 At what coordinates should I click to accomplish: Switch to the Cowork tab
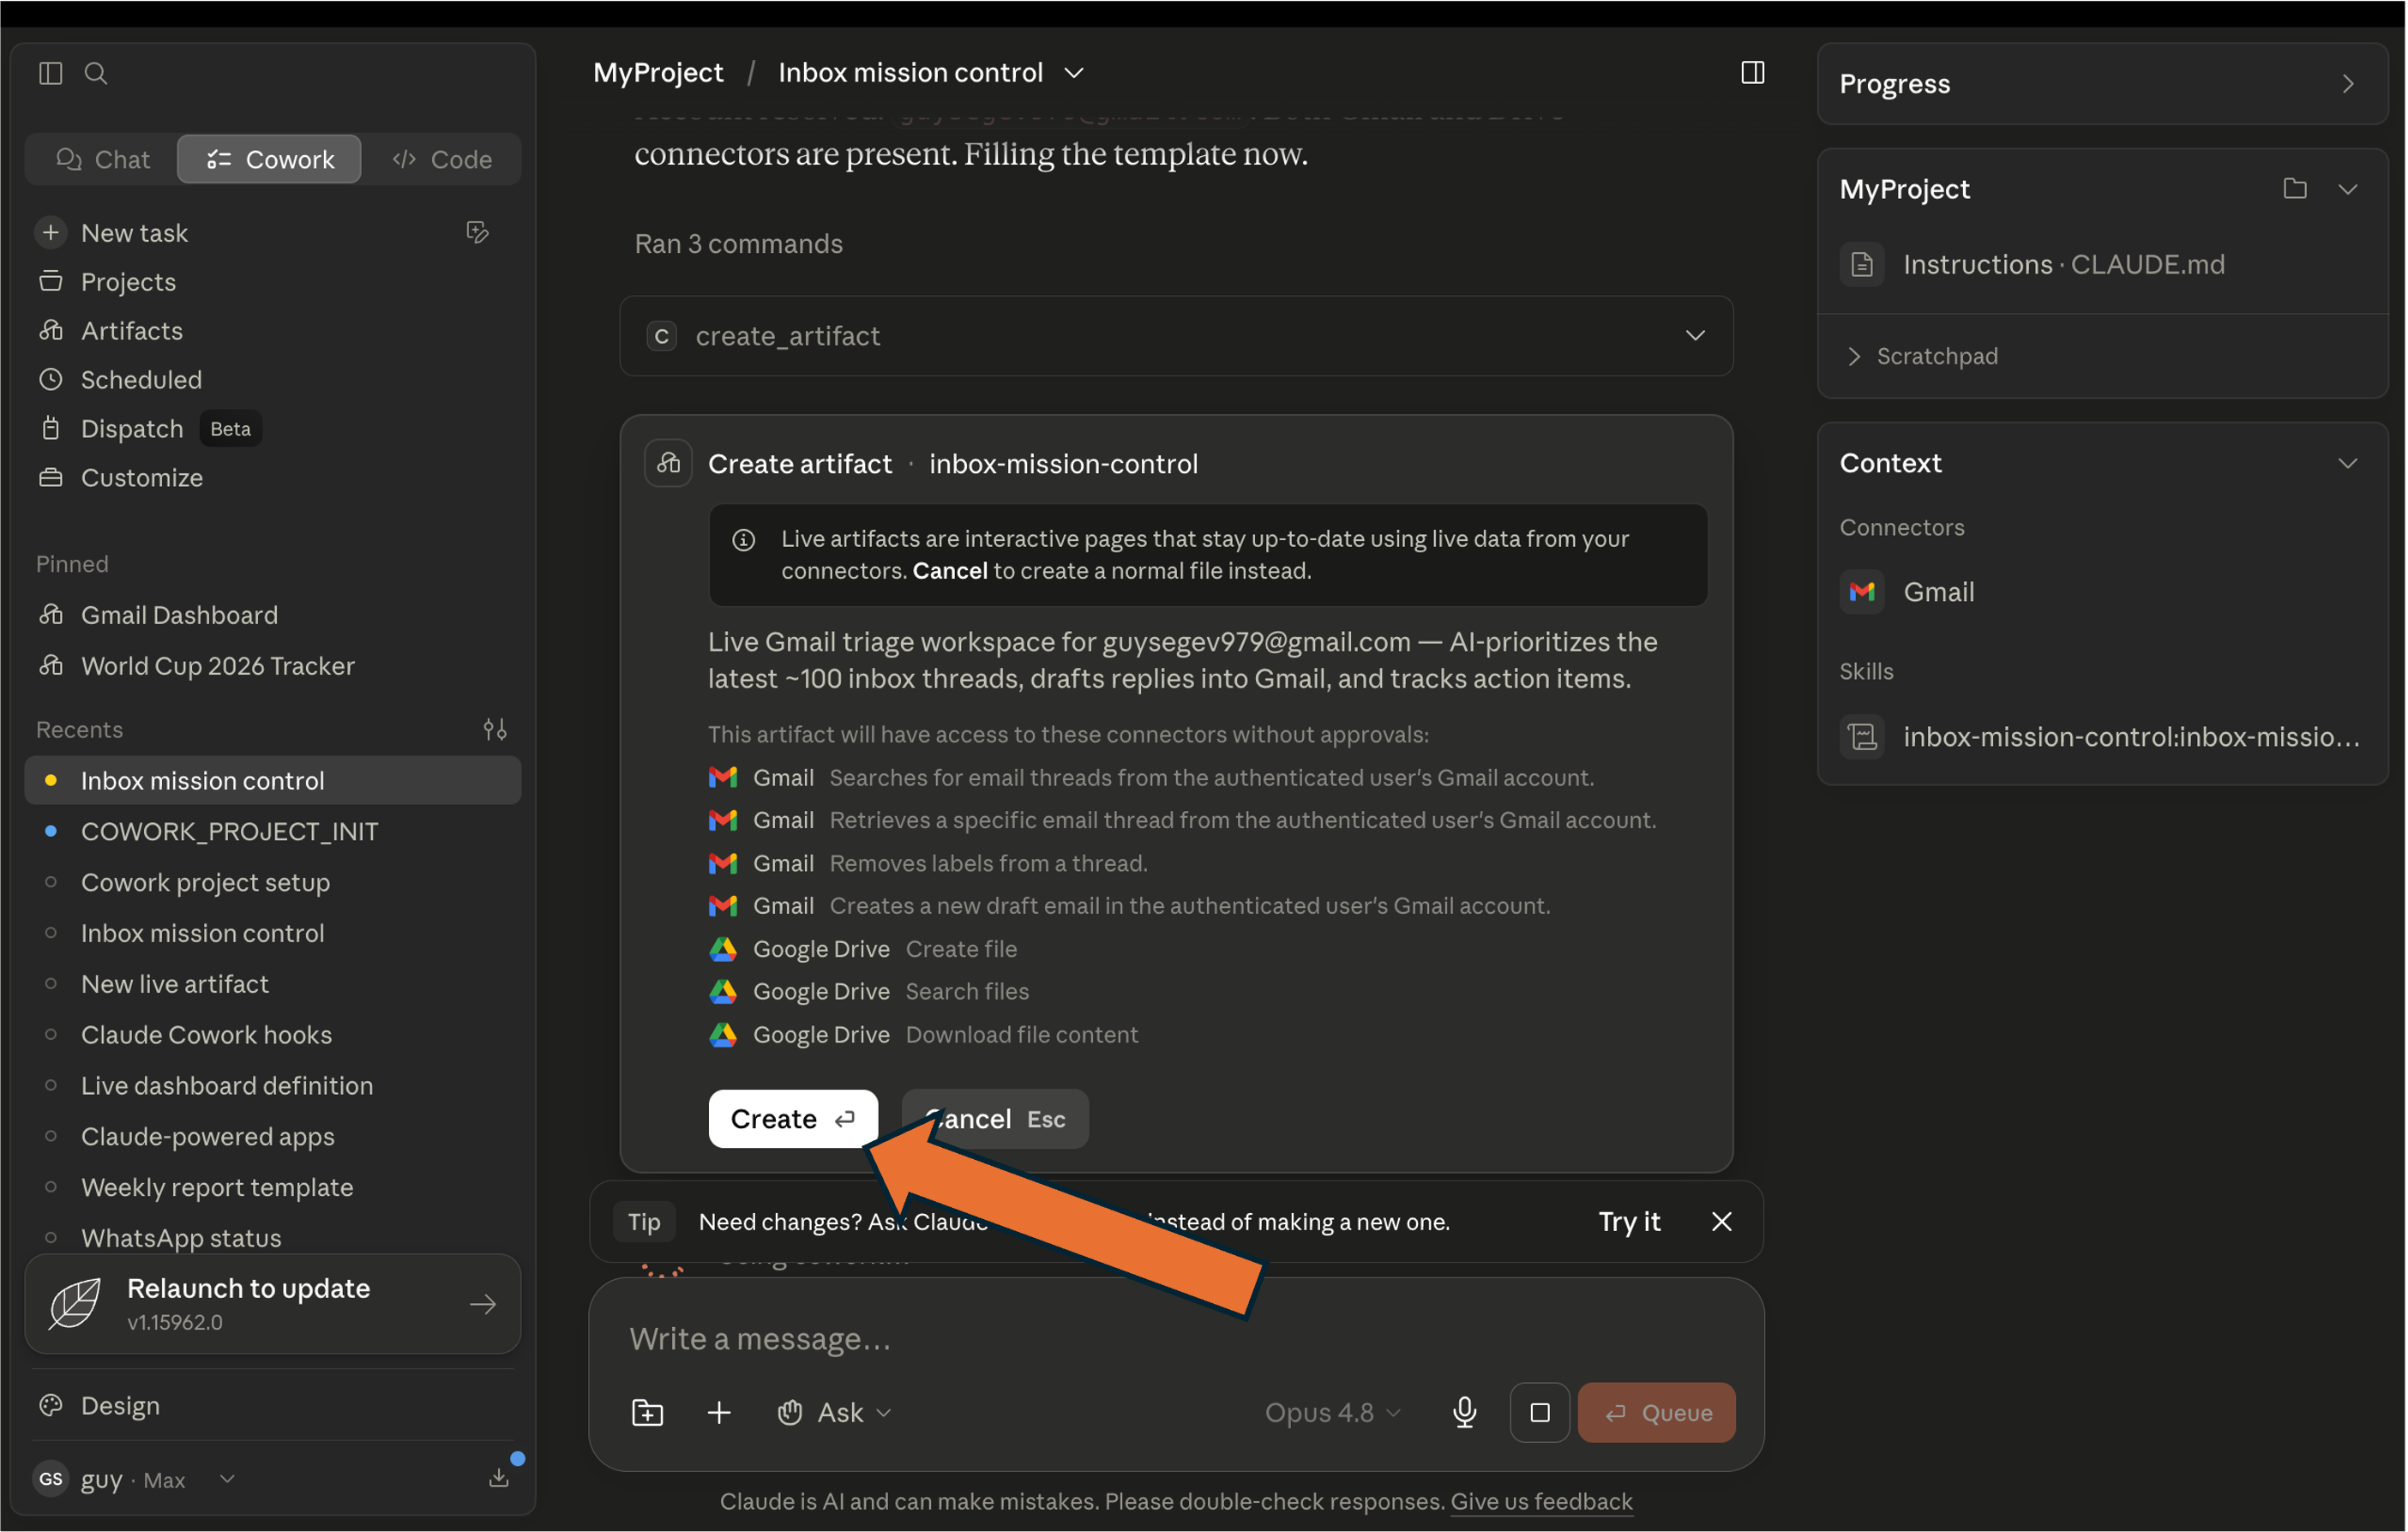click(269, 159)
